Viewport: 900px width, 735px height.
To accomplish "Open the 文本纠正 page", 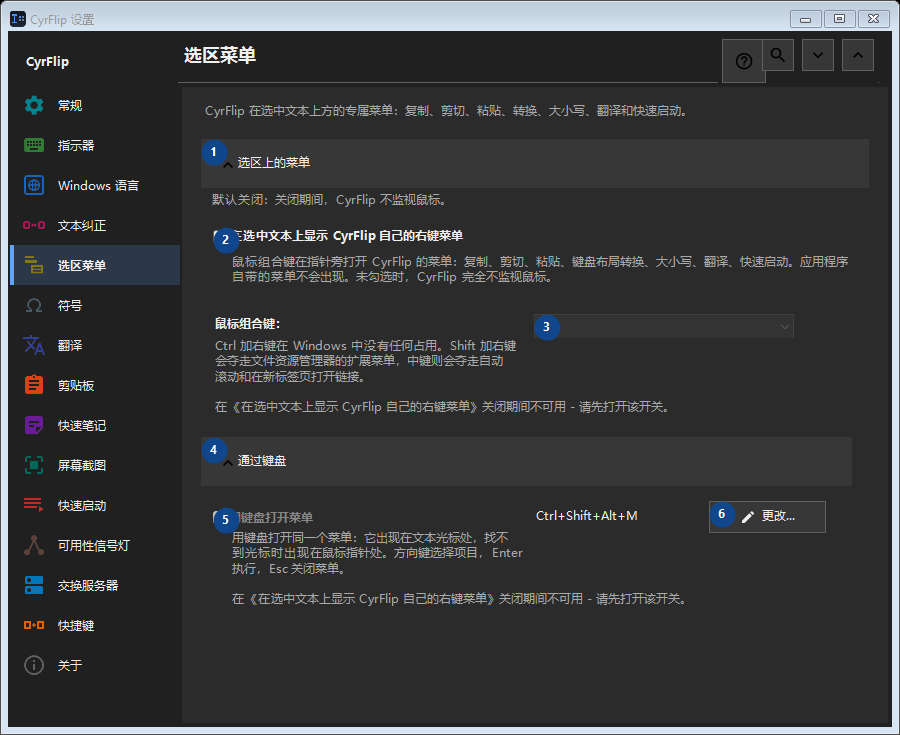I will [95, 225].
